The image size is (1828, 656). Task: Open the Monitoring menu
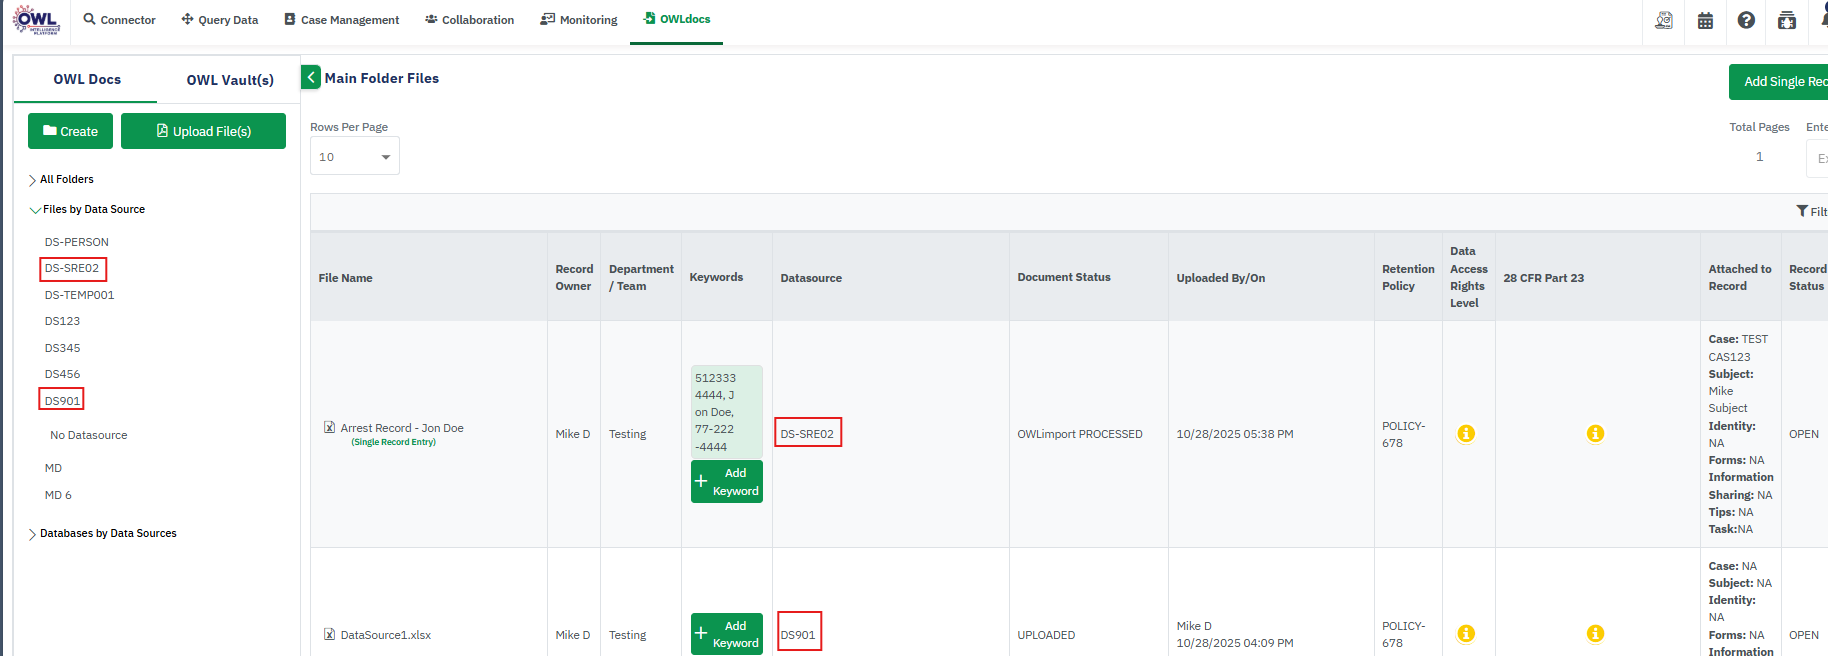[x=579, y=20]
